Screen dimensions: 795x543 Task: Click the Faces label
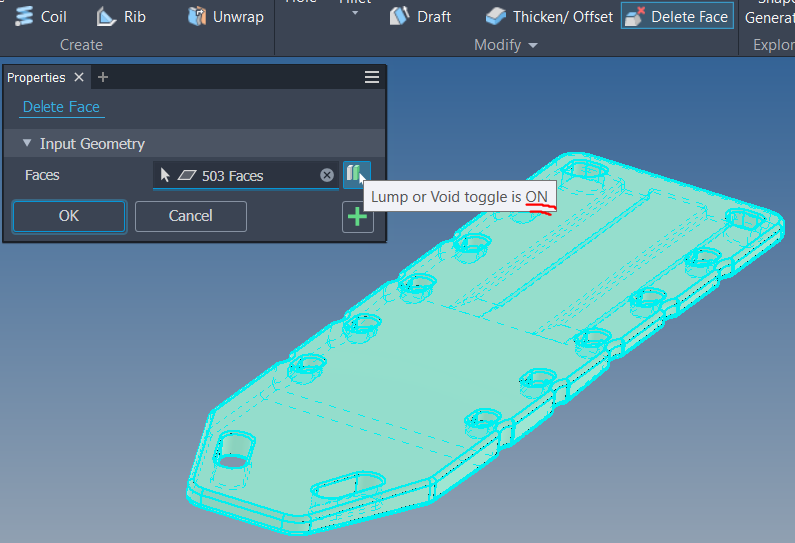pos(42,175)
